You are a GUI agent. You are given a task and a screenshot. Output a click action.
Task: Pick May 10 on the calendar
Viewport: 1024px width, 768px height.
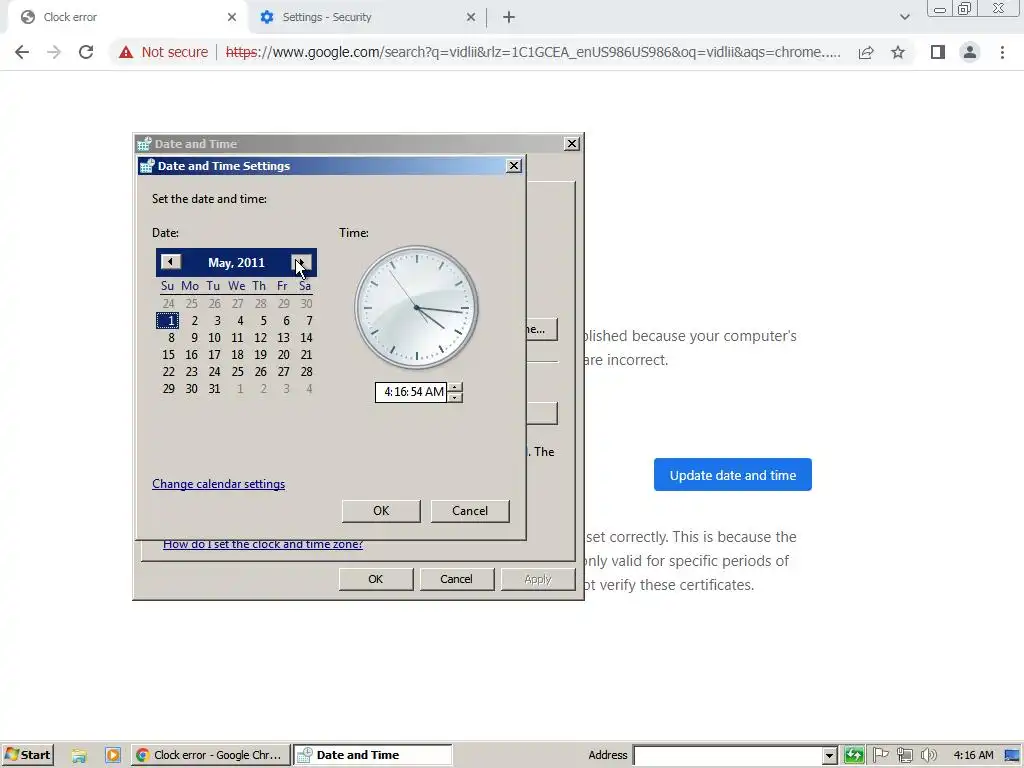point(214,338)
